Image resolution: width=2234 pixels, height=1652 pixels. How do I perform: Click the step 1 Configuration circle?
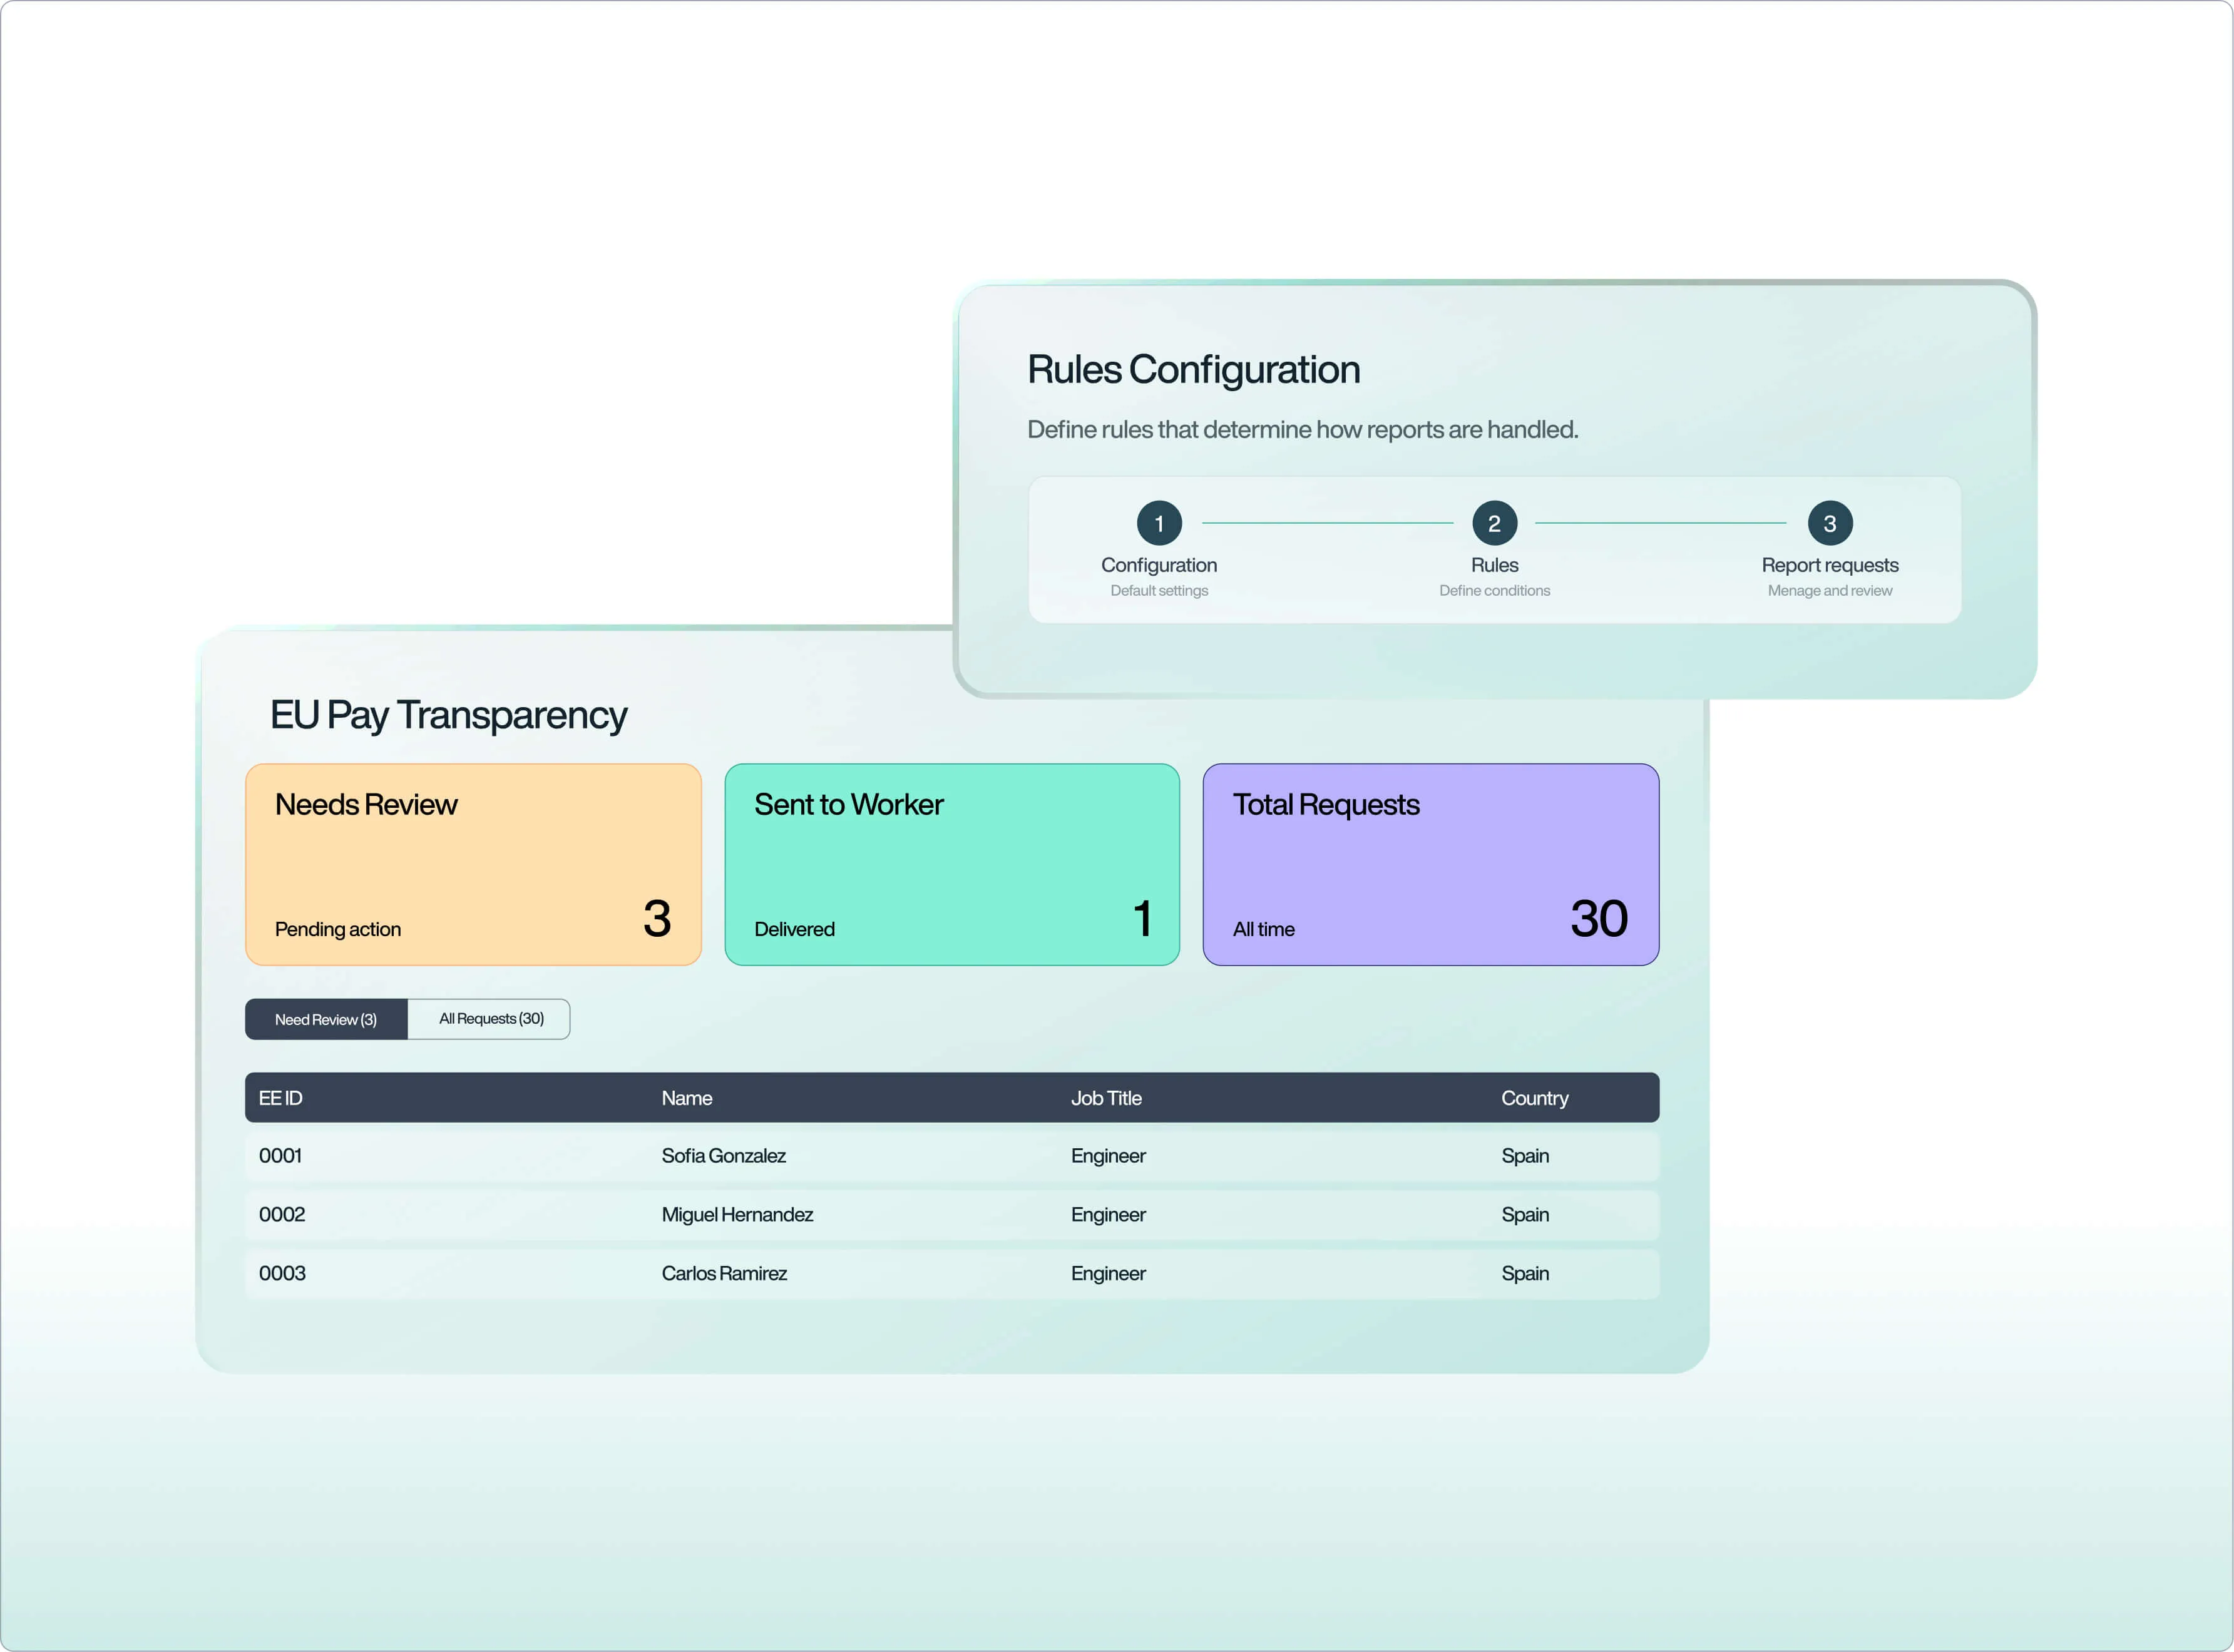click(x=1159, y=523)
